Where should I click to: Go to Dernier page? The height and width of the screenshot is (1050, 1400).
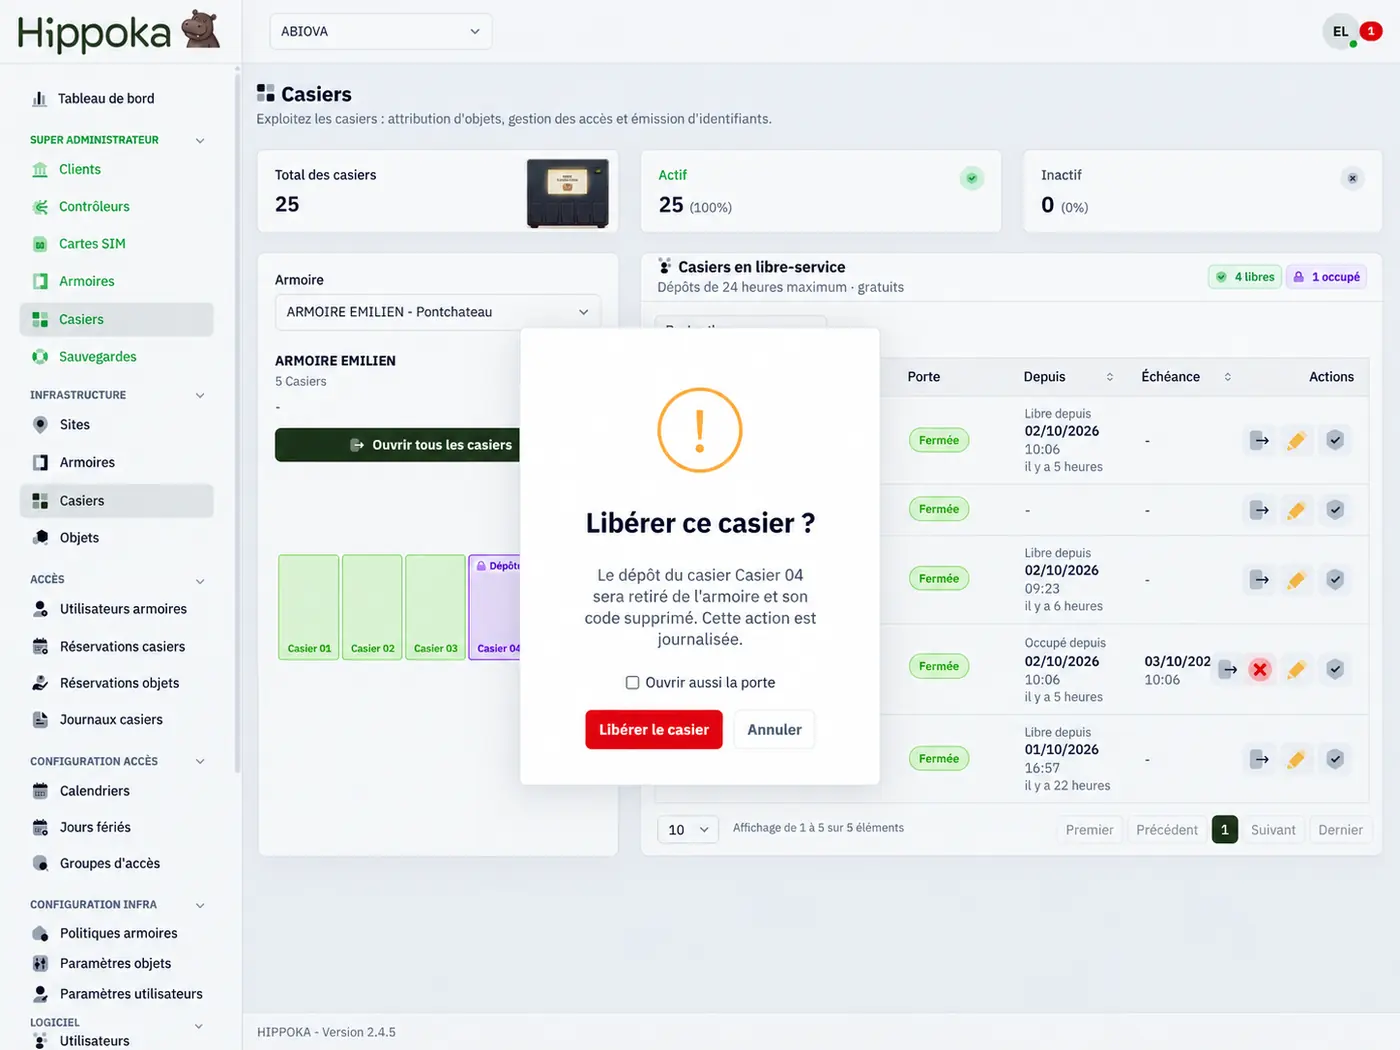(x=1340, y=830)
